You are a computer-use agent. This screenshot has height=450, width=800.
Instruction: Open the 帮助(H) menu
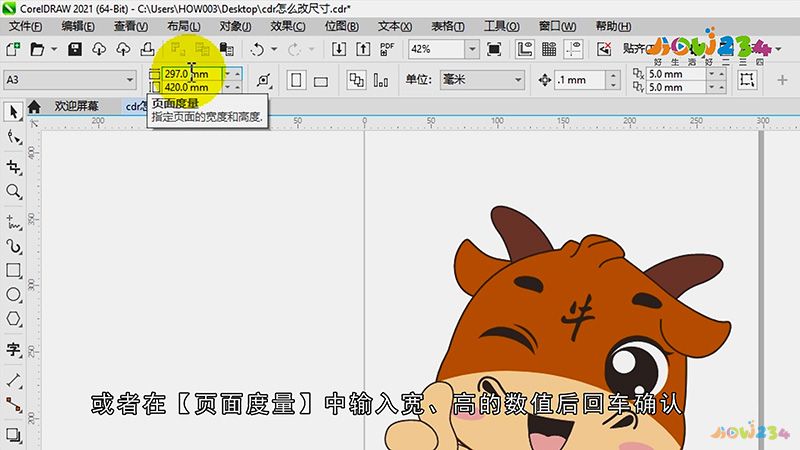coord(613,27)
